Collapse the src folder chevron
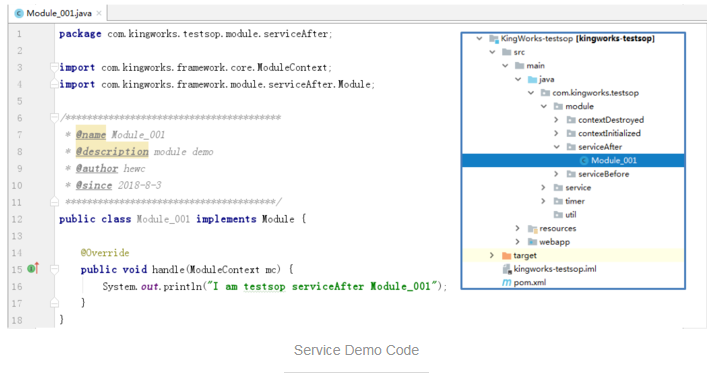This screenshot has height=377, width=714. coord(492,52)
